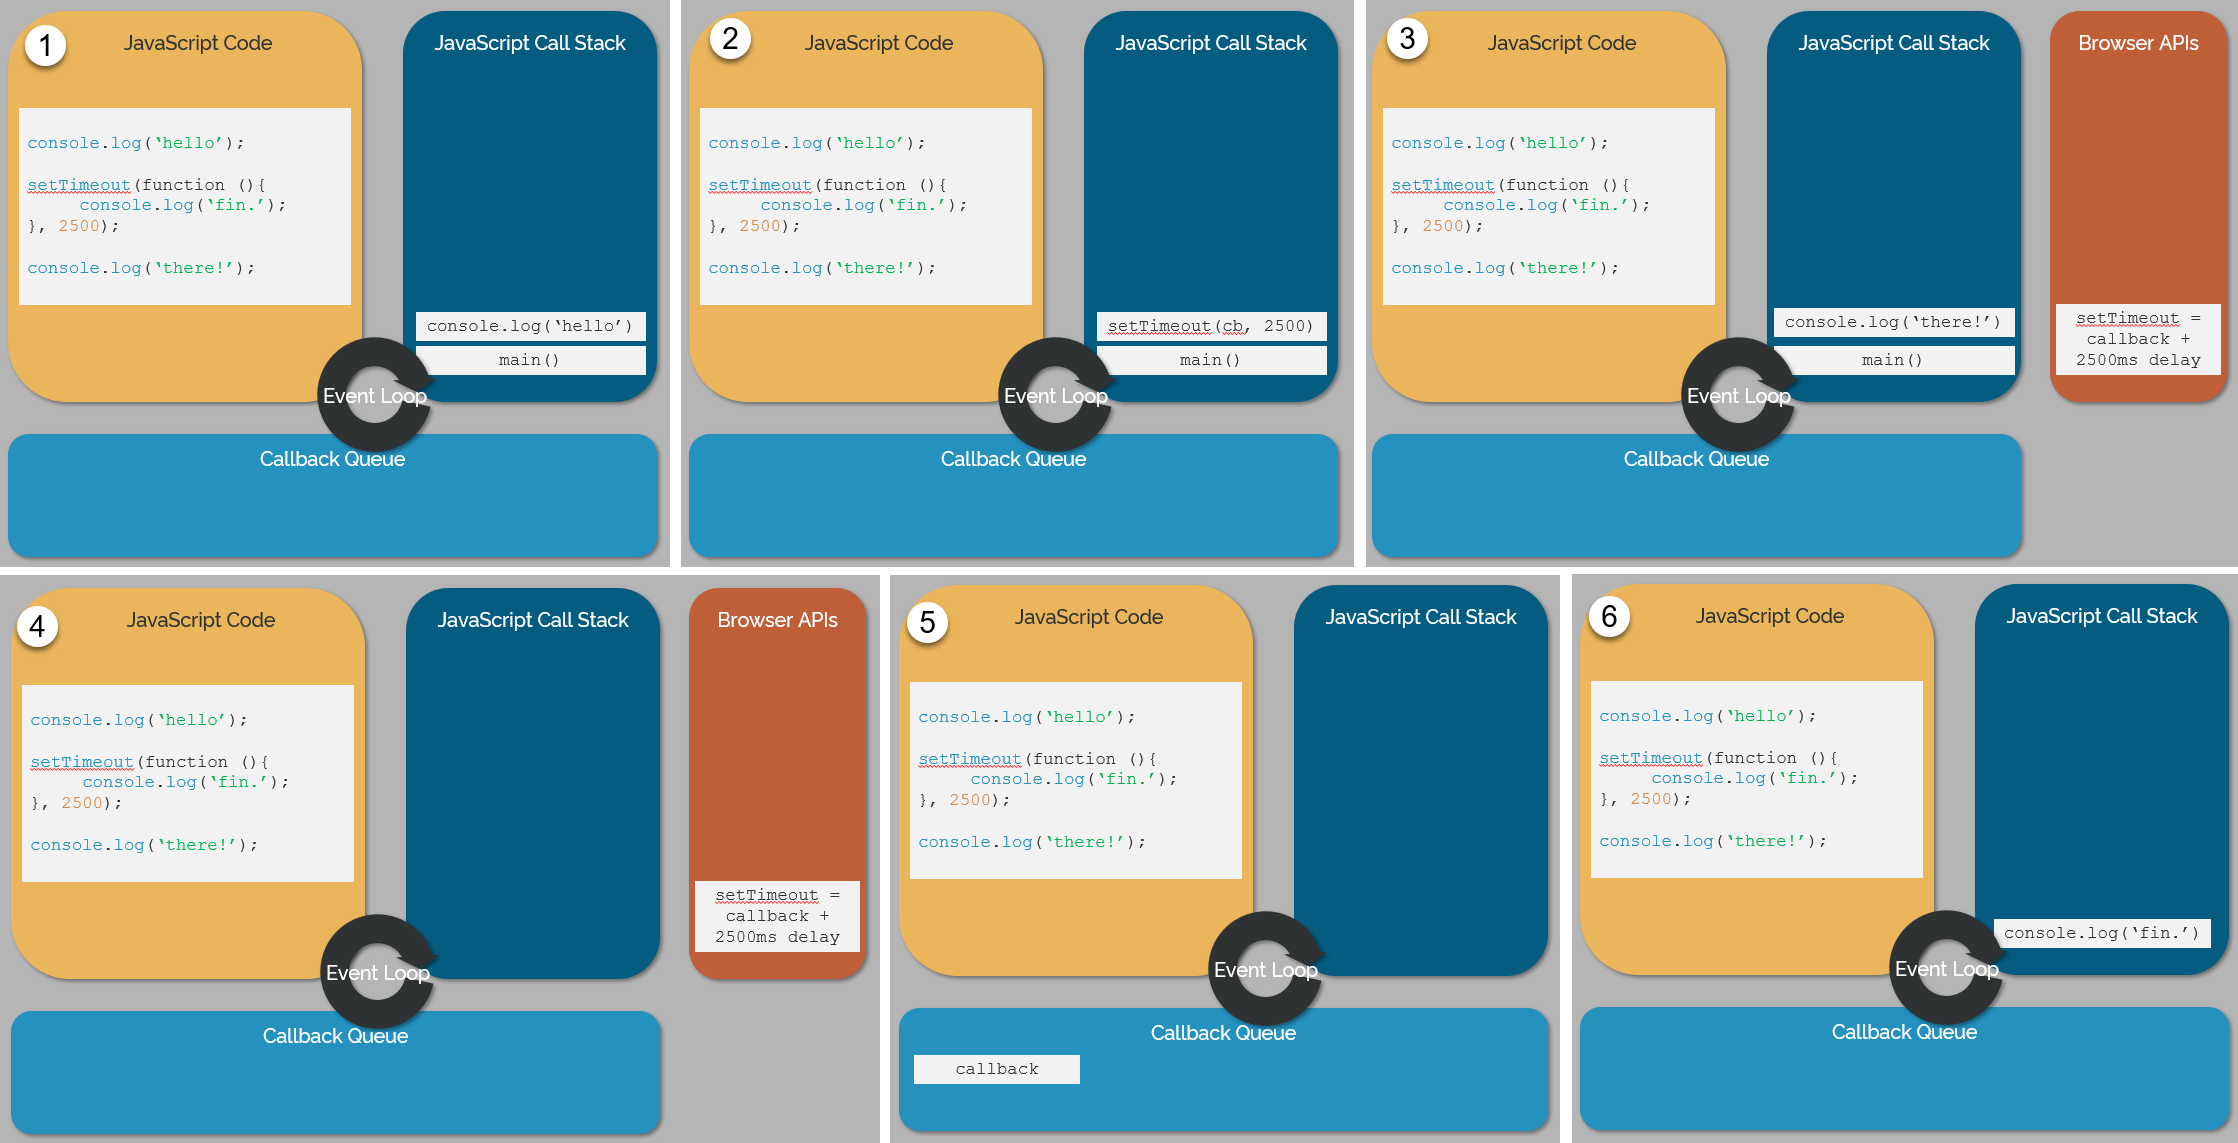Click the 'JavaScript Call Stack' heading in panel 6

[2102, 616]
